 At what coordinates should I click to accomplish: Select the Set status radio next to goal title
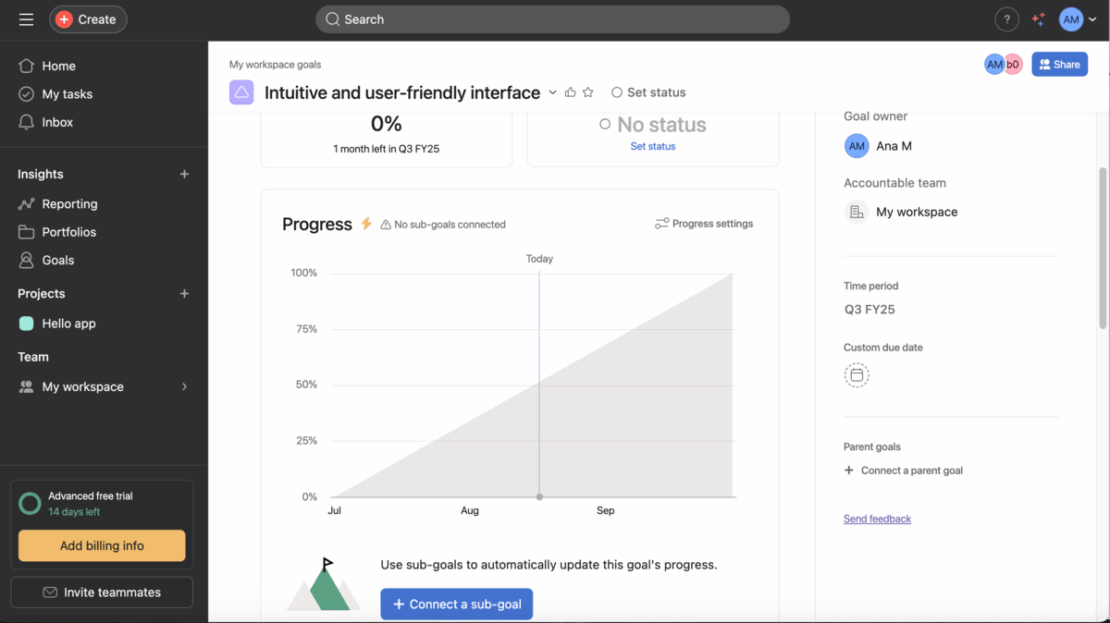pos(617,92)
